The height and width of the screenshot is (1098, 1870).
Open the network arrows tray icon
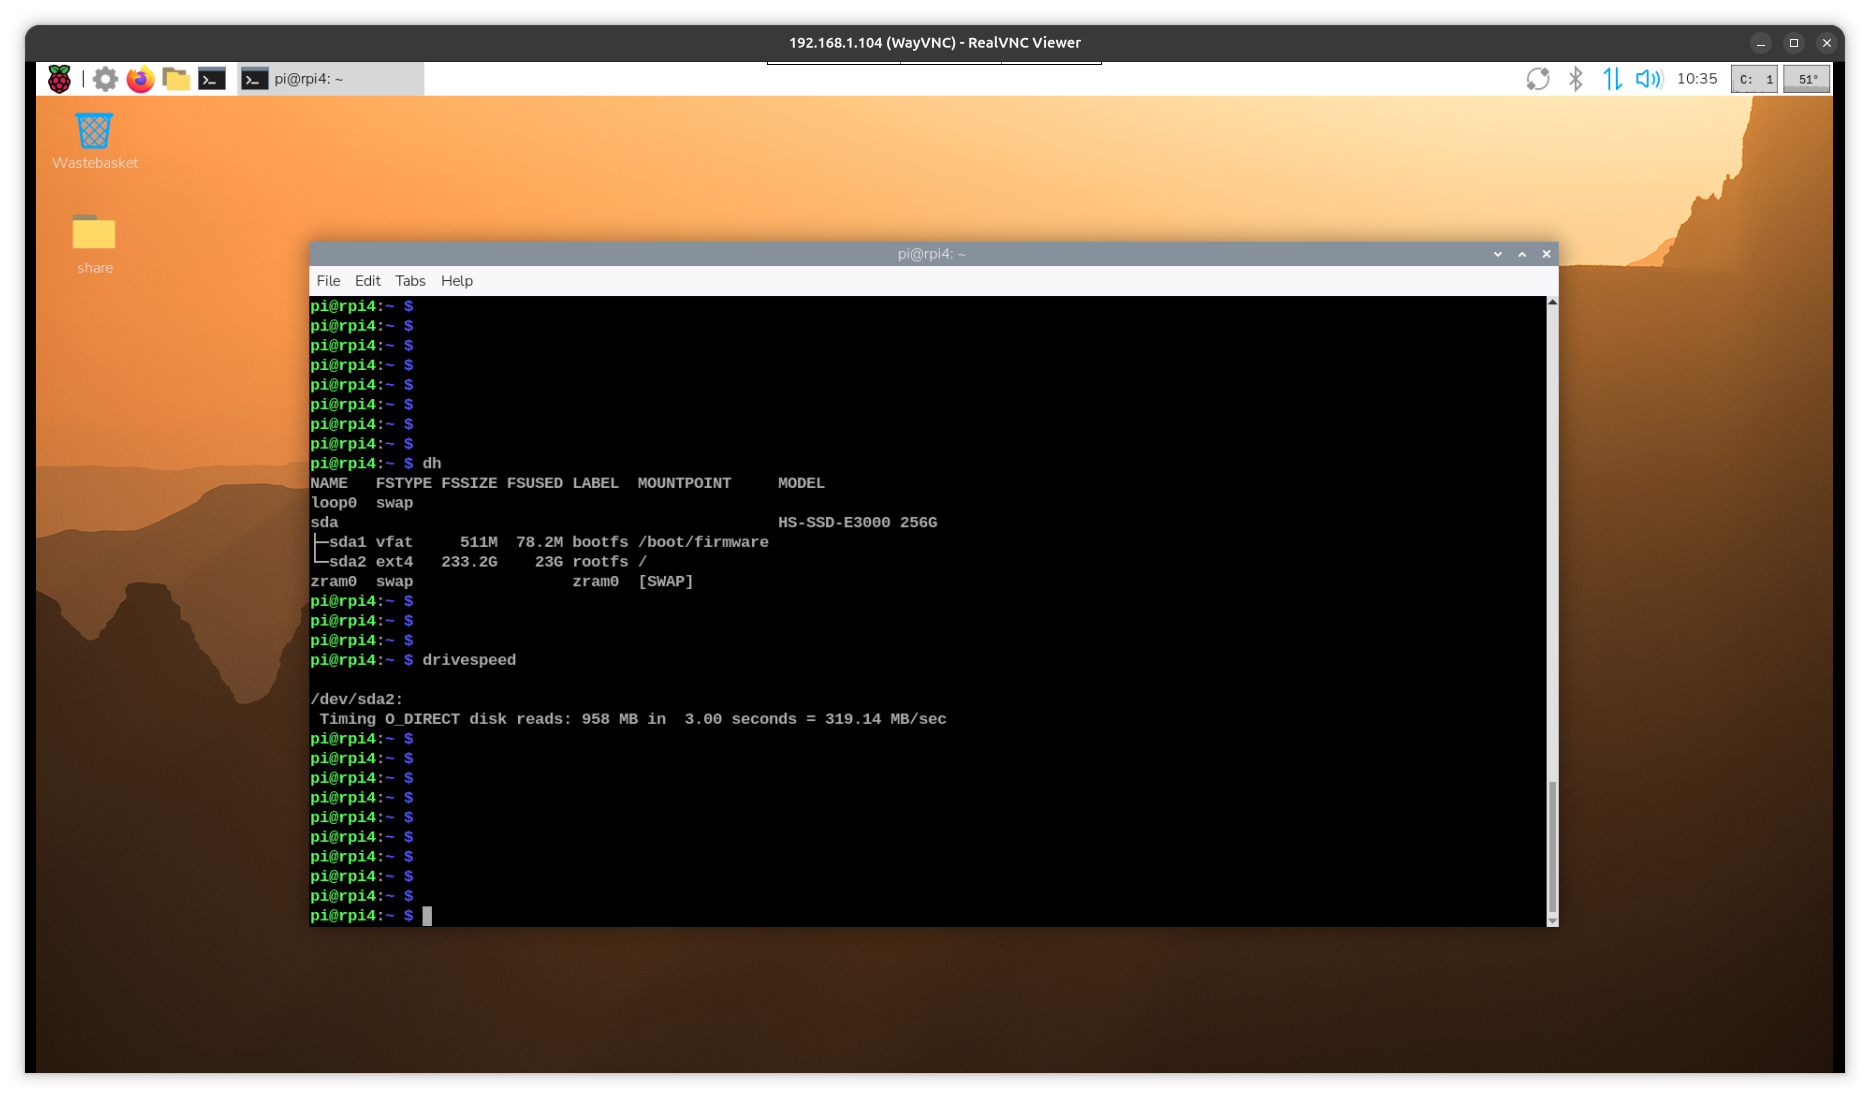pyautogui.click(x=1612, y=79)
